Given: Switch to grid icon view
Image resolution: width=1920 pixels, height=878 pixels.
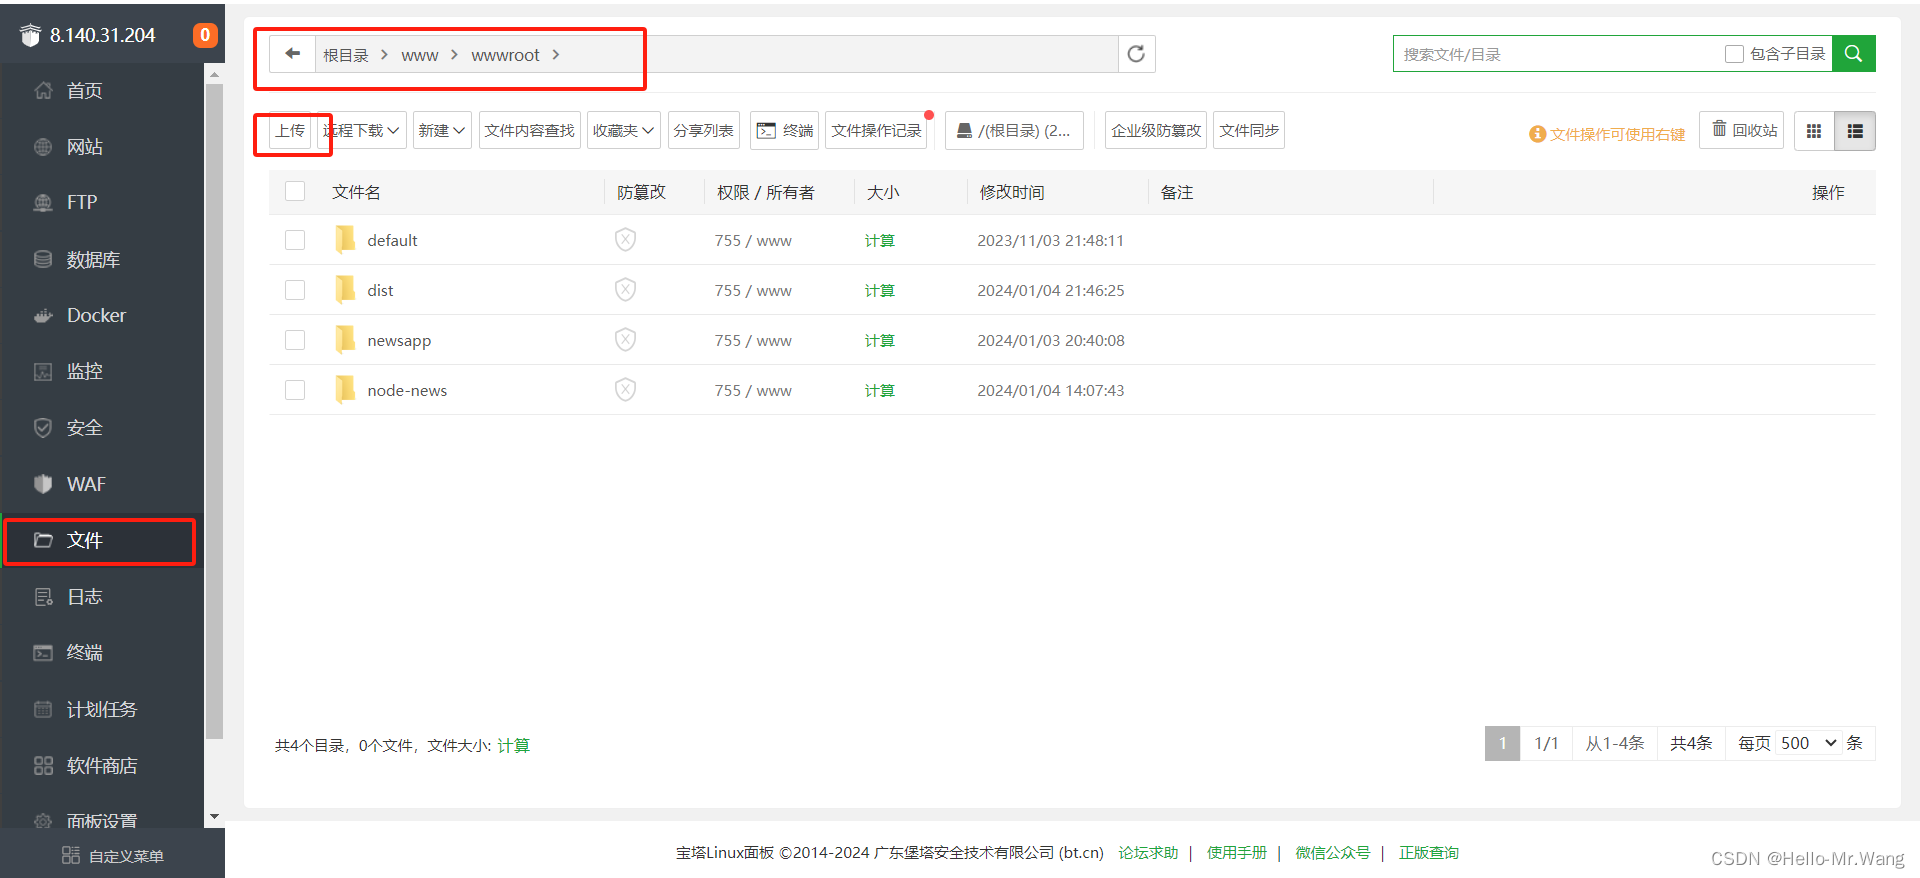Looking at the screenshot, I should 1814,131.
